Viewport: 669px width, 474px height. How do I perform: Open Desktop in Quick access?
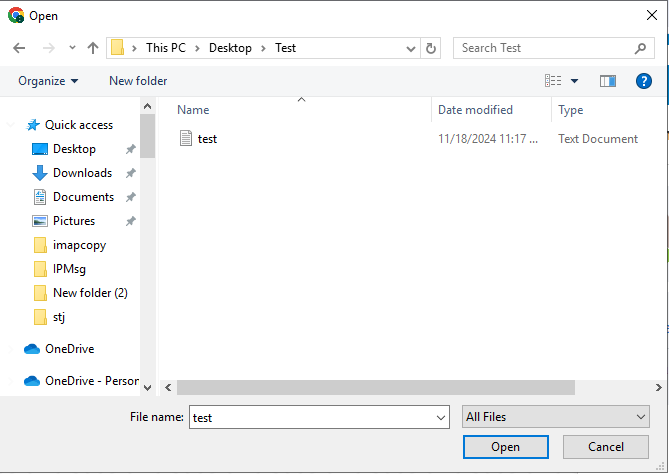(x=74, y=149)
